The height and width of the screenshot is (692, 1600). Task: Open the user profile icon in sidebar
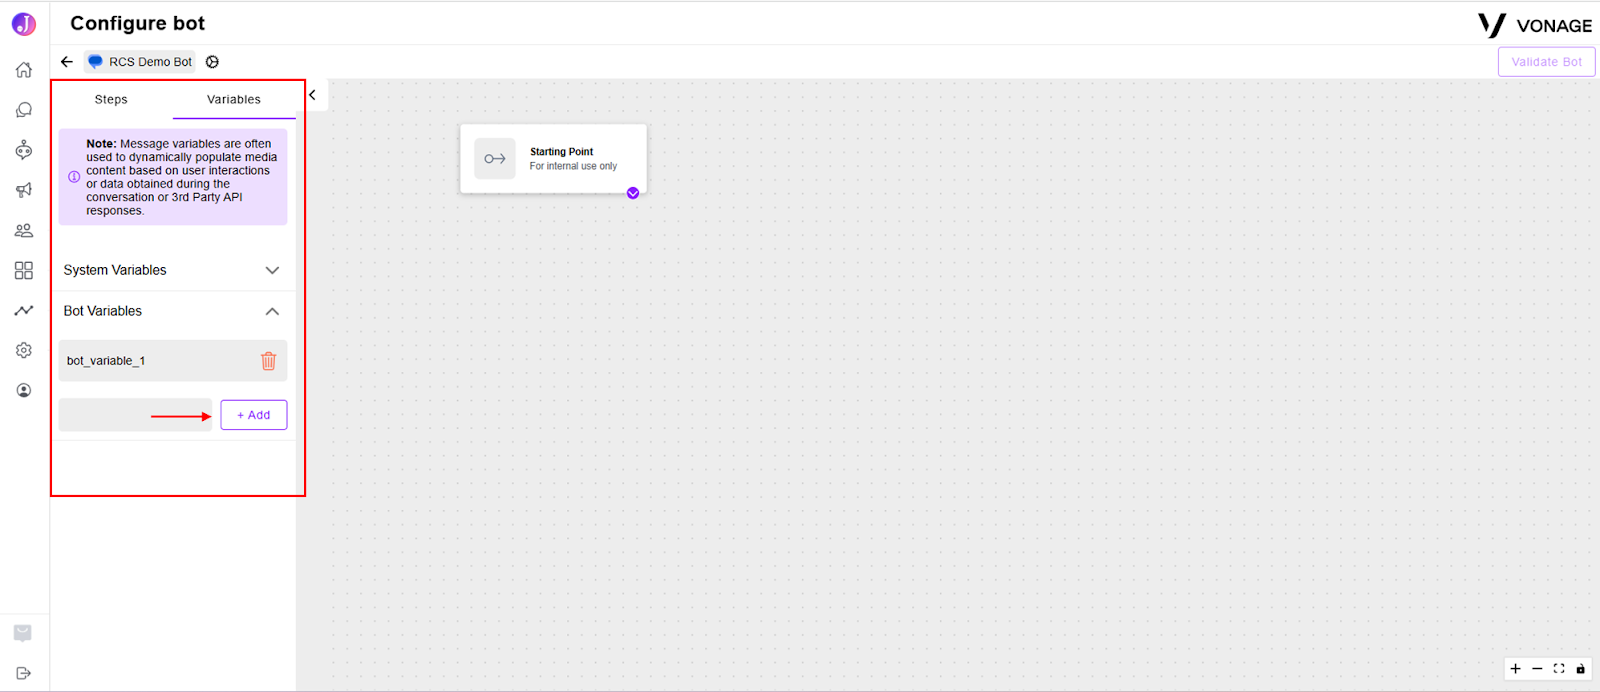click(x=24, y=390)
